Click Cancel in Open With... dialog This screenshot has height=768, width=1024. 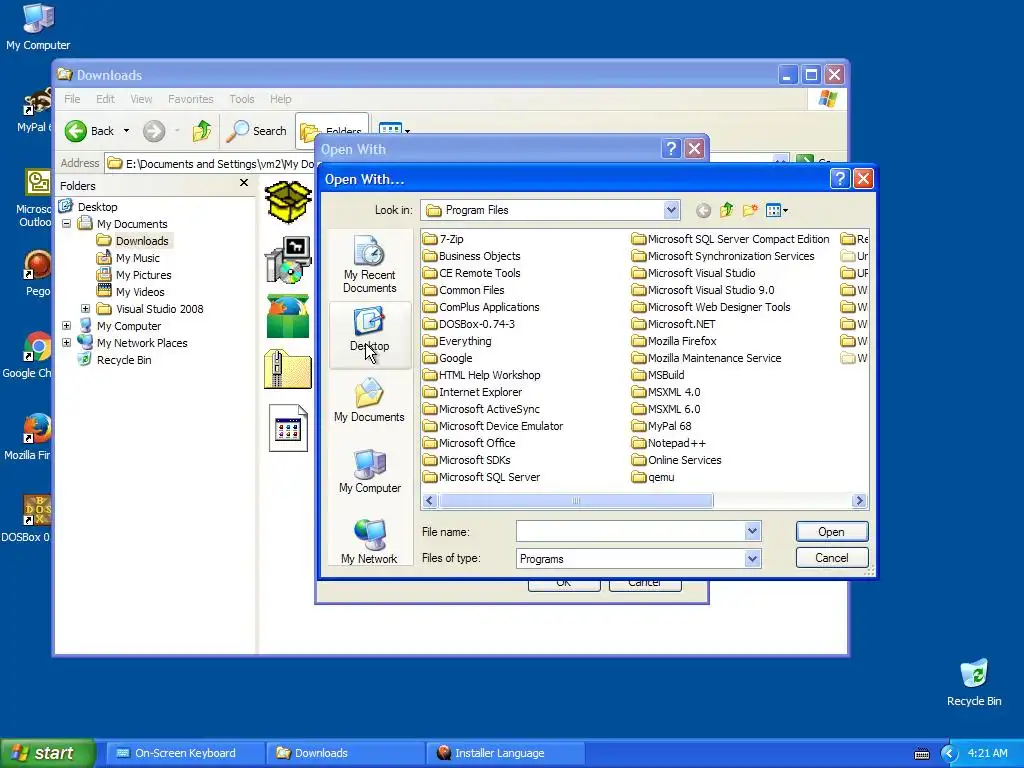coord(831,558)
